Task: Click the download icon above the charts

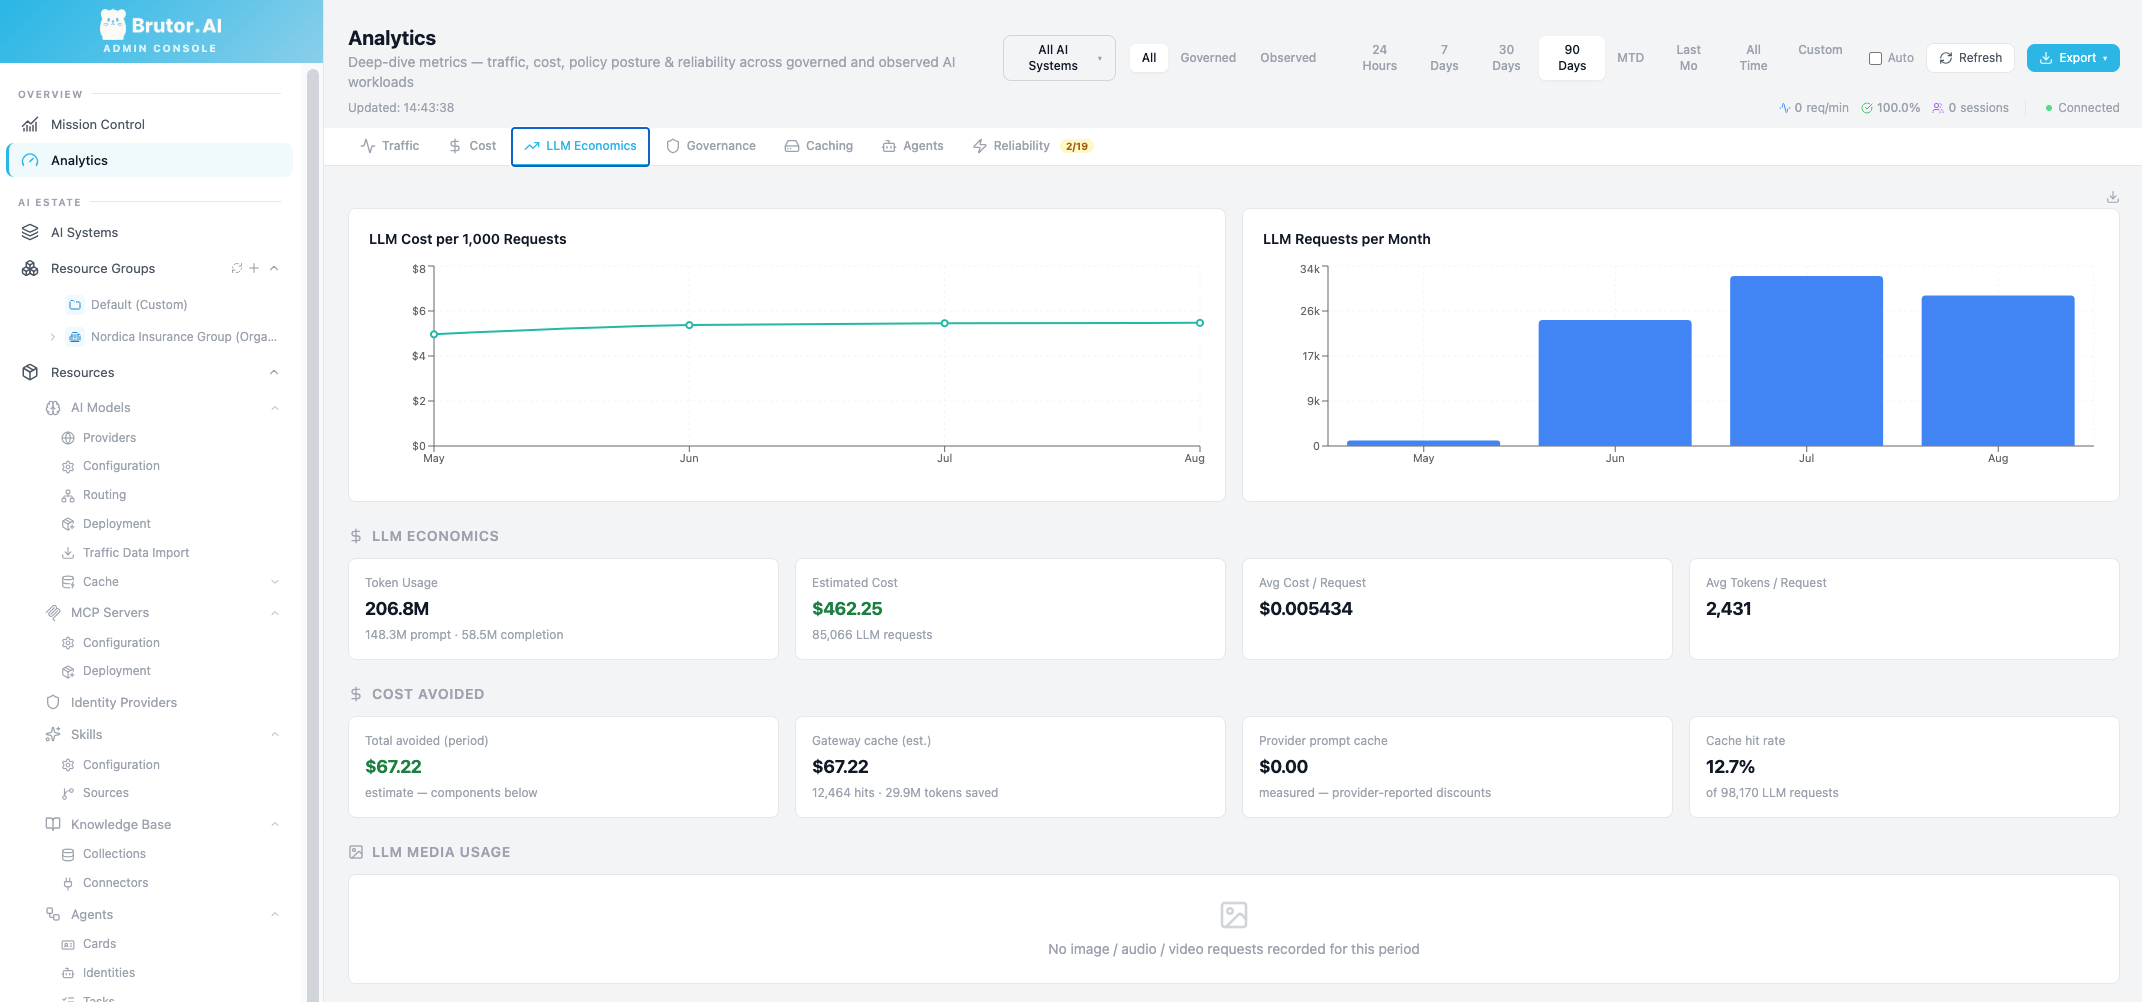Action: (2112, 197)
